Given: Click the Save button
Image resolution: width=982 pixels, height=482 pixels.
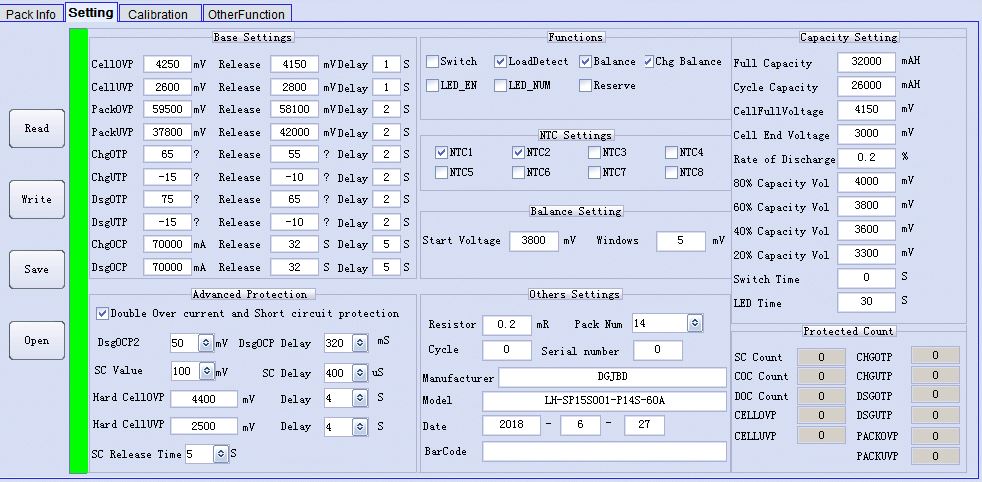Looking at the screenshot, I should [x=37, y=269].
